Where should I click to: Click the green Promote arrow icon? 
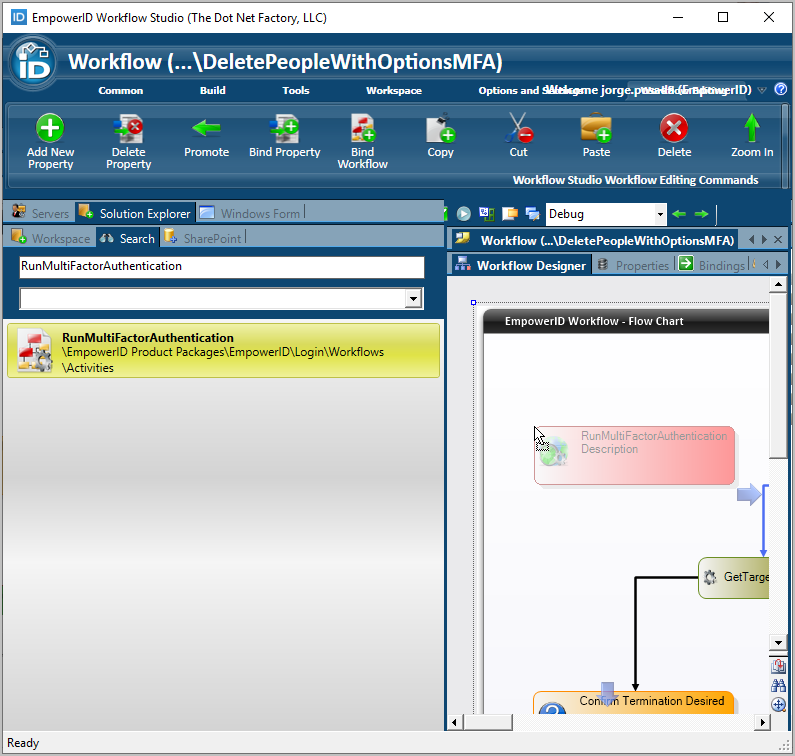coord(206,128)
